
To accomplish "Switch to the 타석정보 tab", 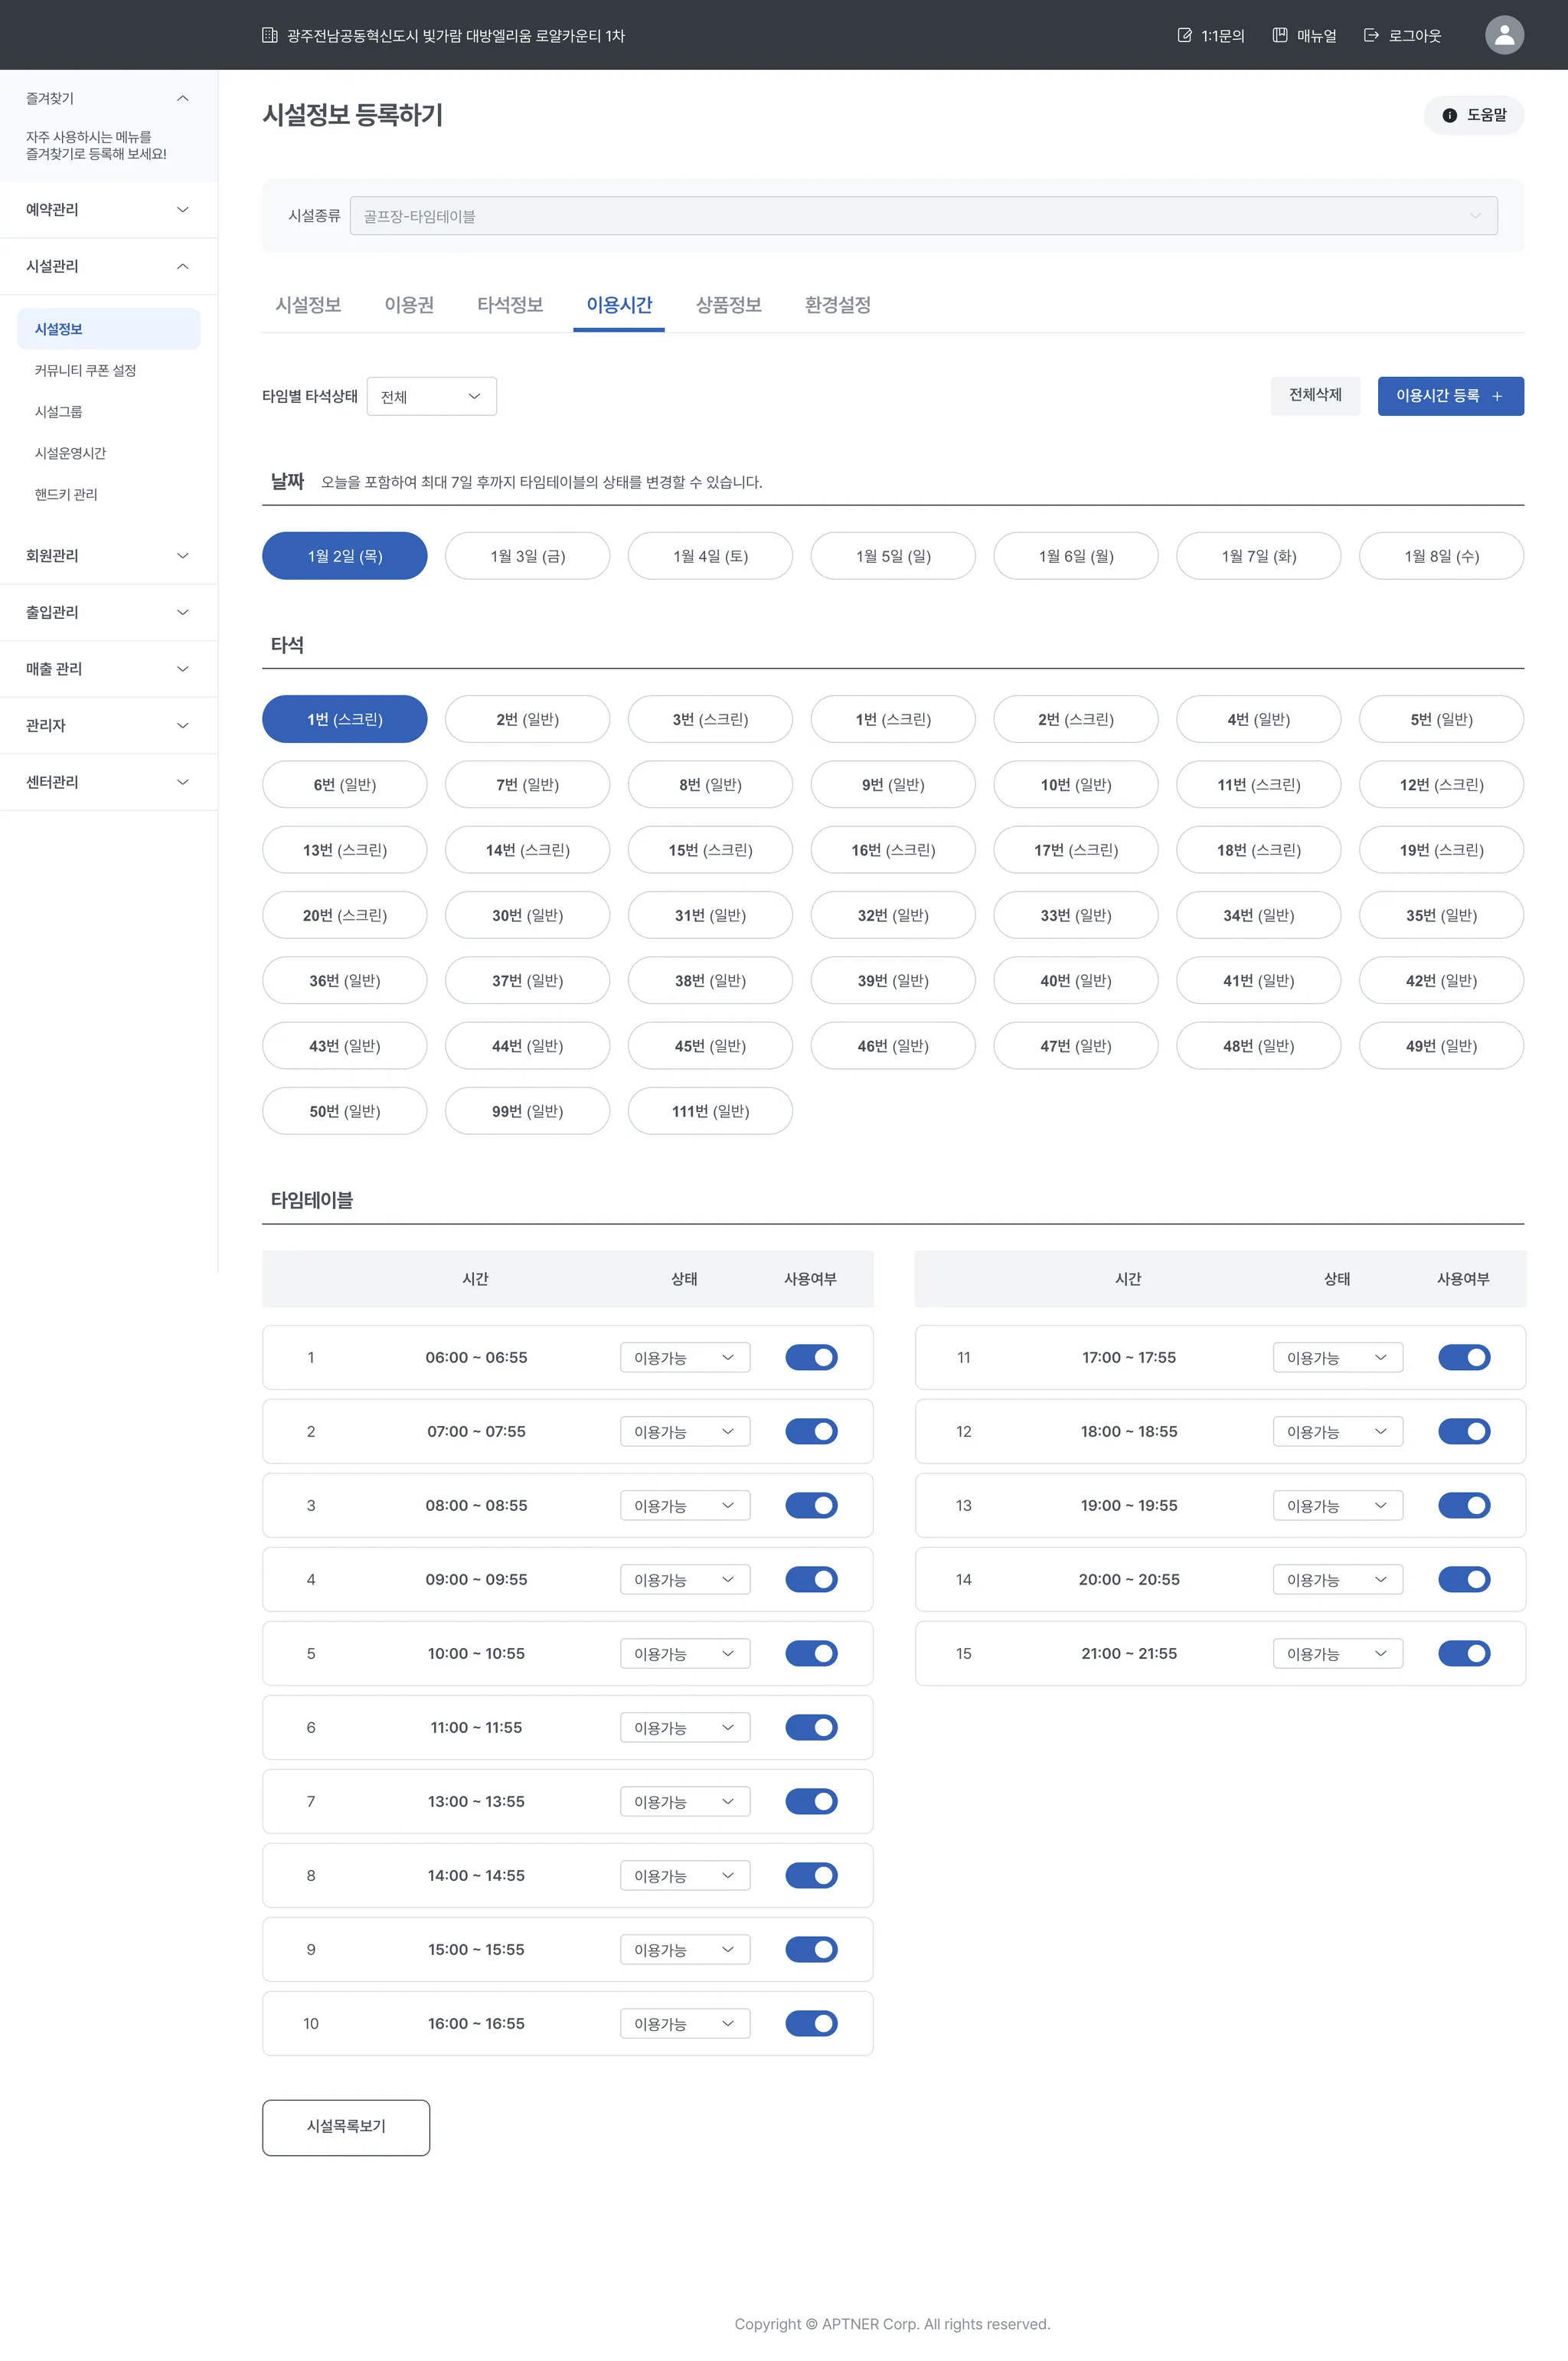I will 509,305.
